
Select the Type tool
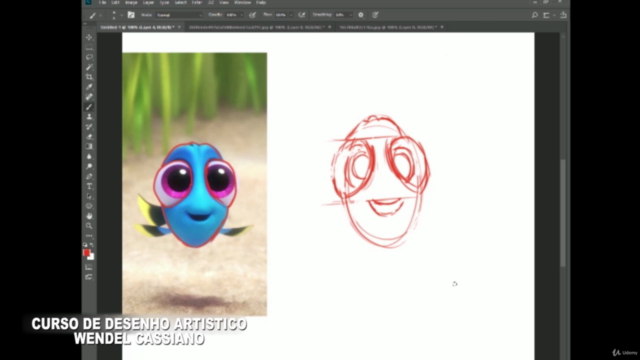(x=89, y=186)
